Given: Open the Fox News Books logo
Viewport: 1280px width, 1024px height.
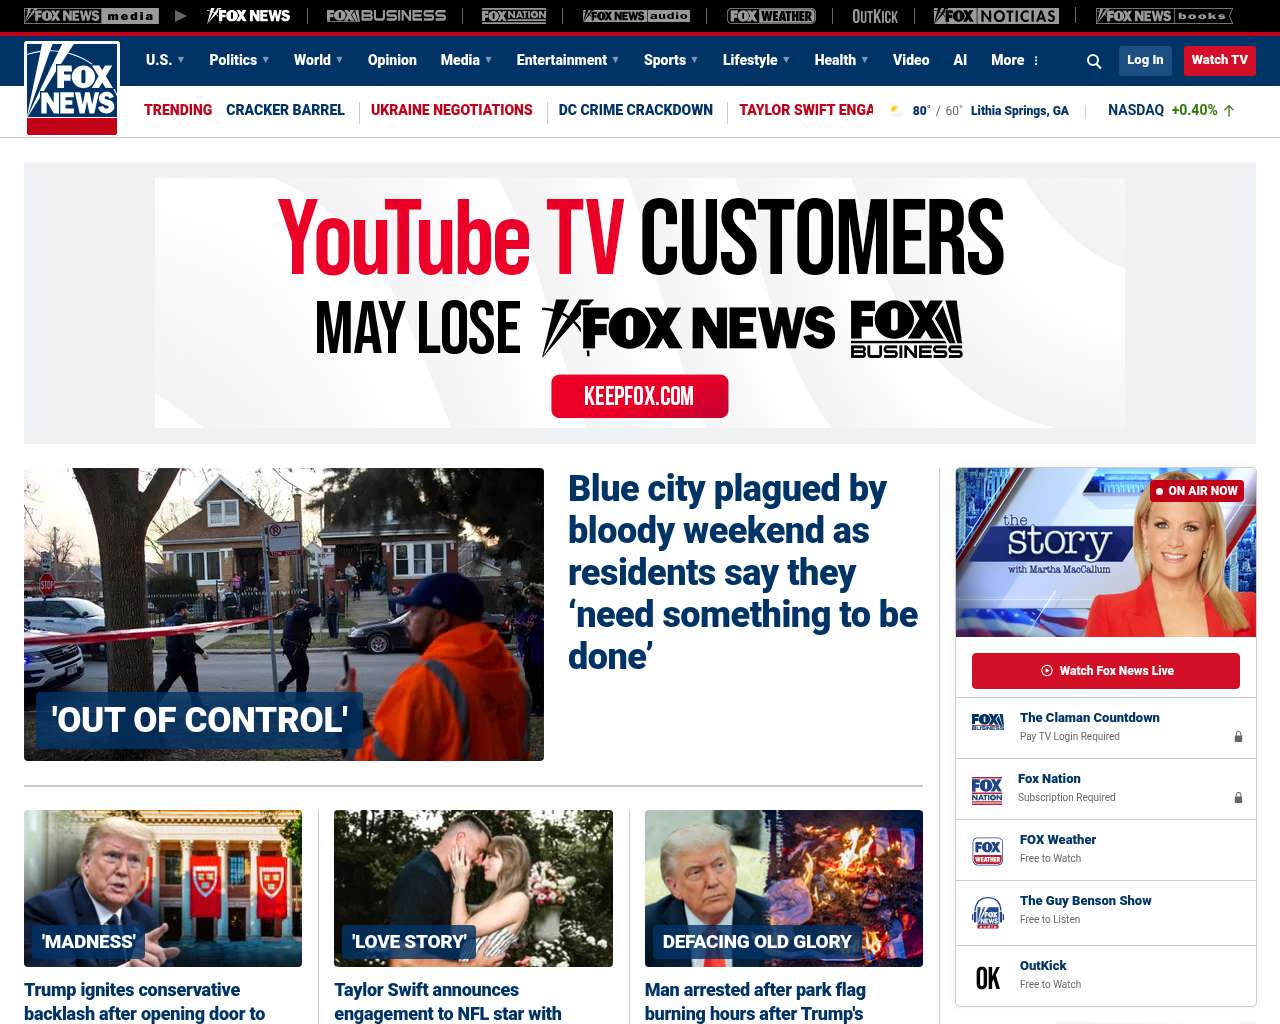Looking at the screenshot, I should (x=1164, y=16).
